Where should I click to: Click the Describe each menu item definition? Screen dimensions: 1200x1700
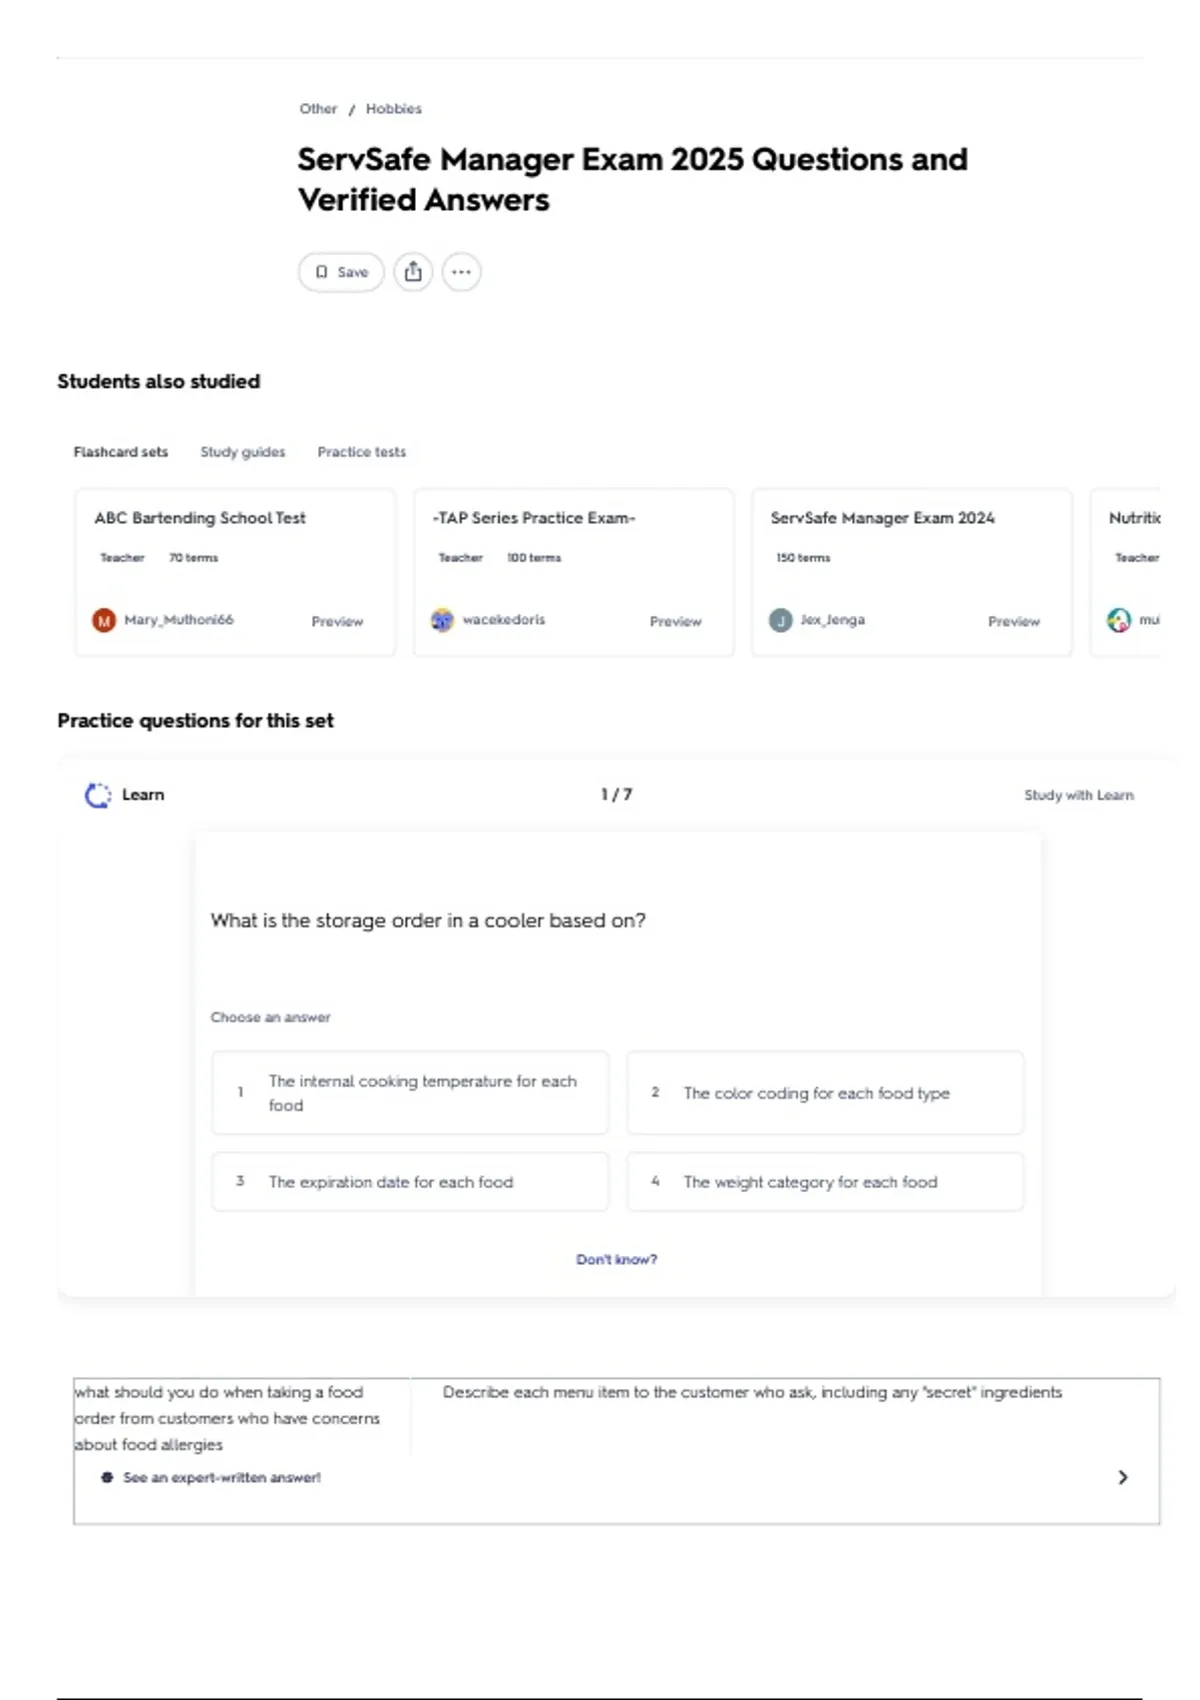(752, 1392)
